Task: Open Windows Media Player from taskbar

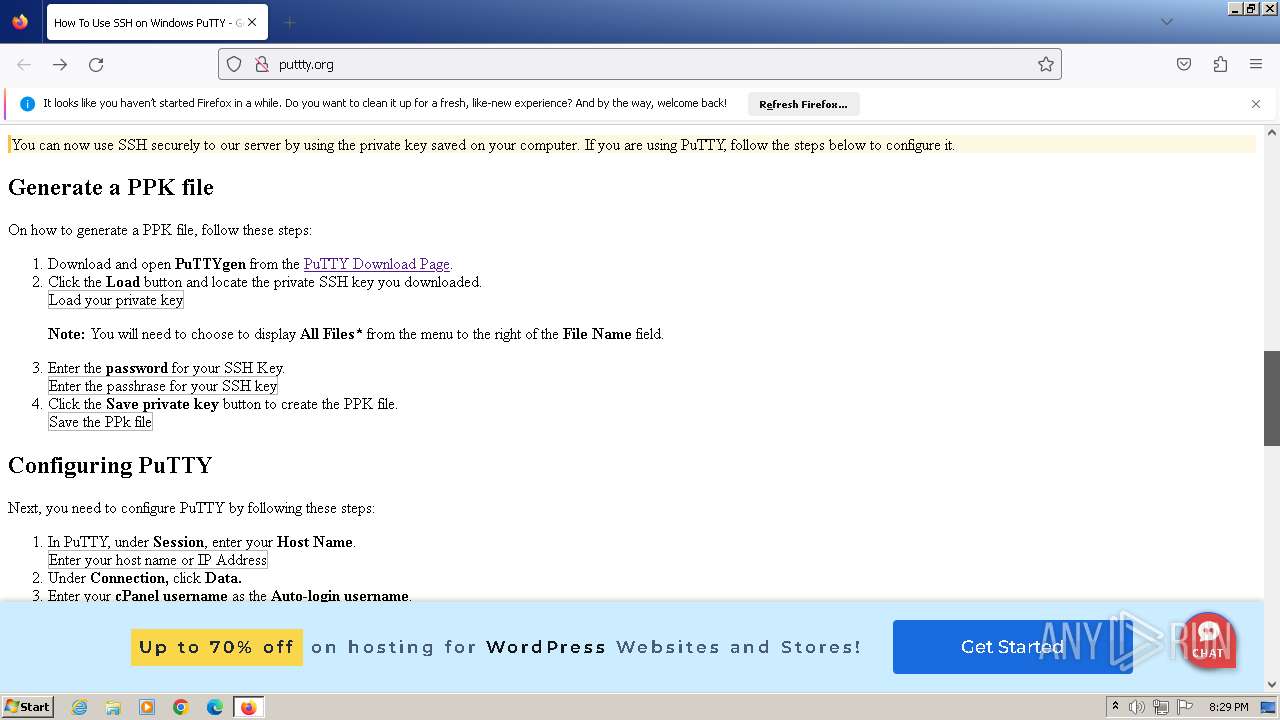Action: pyautogui.click(x=147, y=707)
